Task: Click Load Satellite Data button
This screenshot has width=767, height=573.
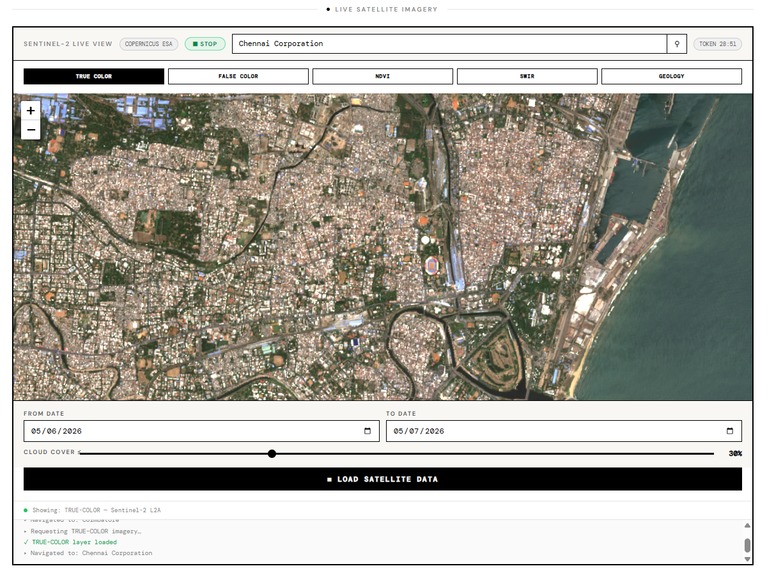Action: click(383, 479)
